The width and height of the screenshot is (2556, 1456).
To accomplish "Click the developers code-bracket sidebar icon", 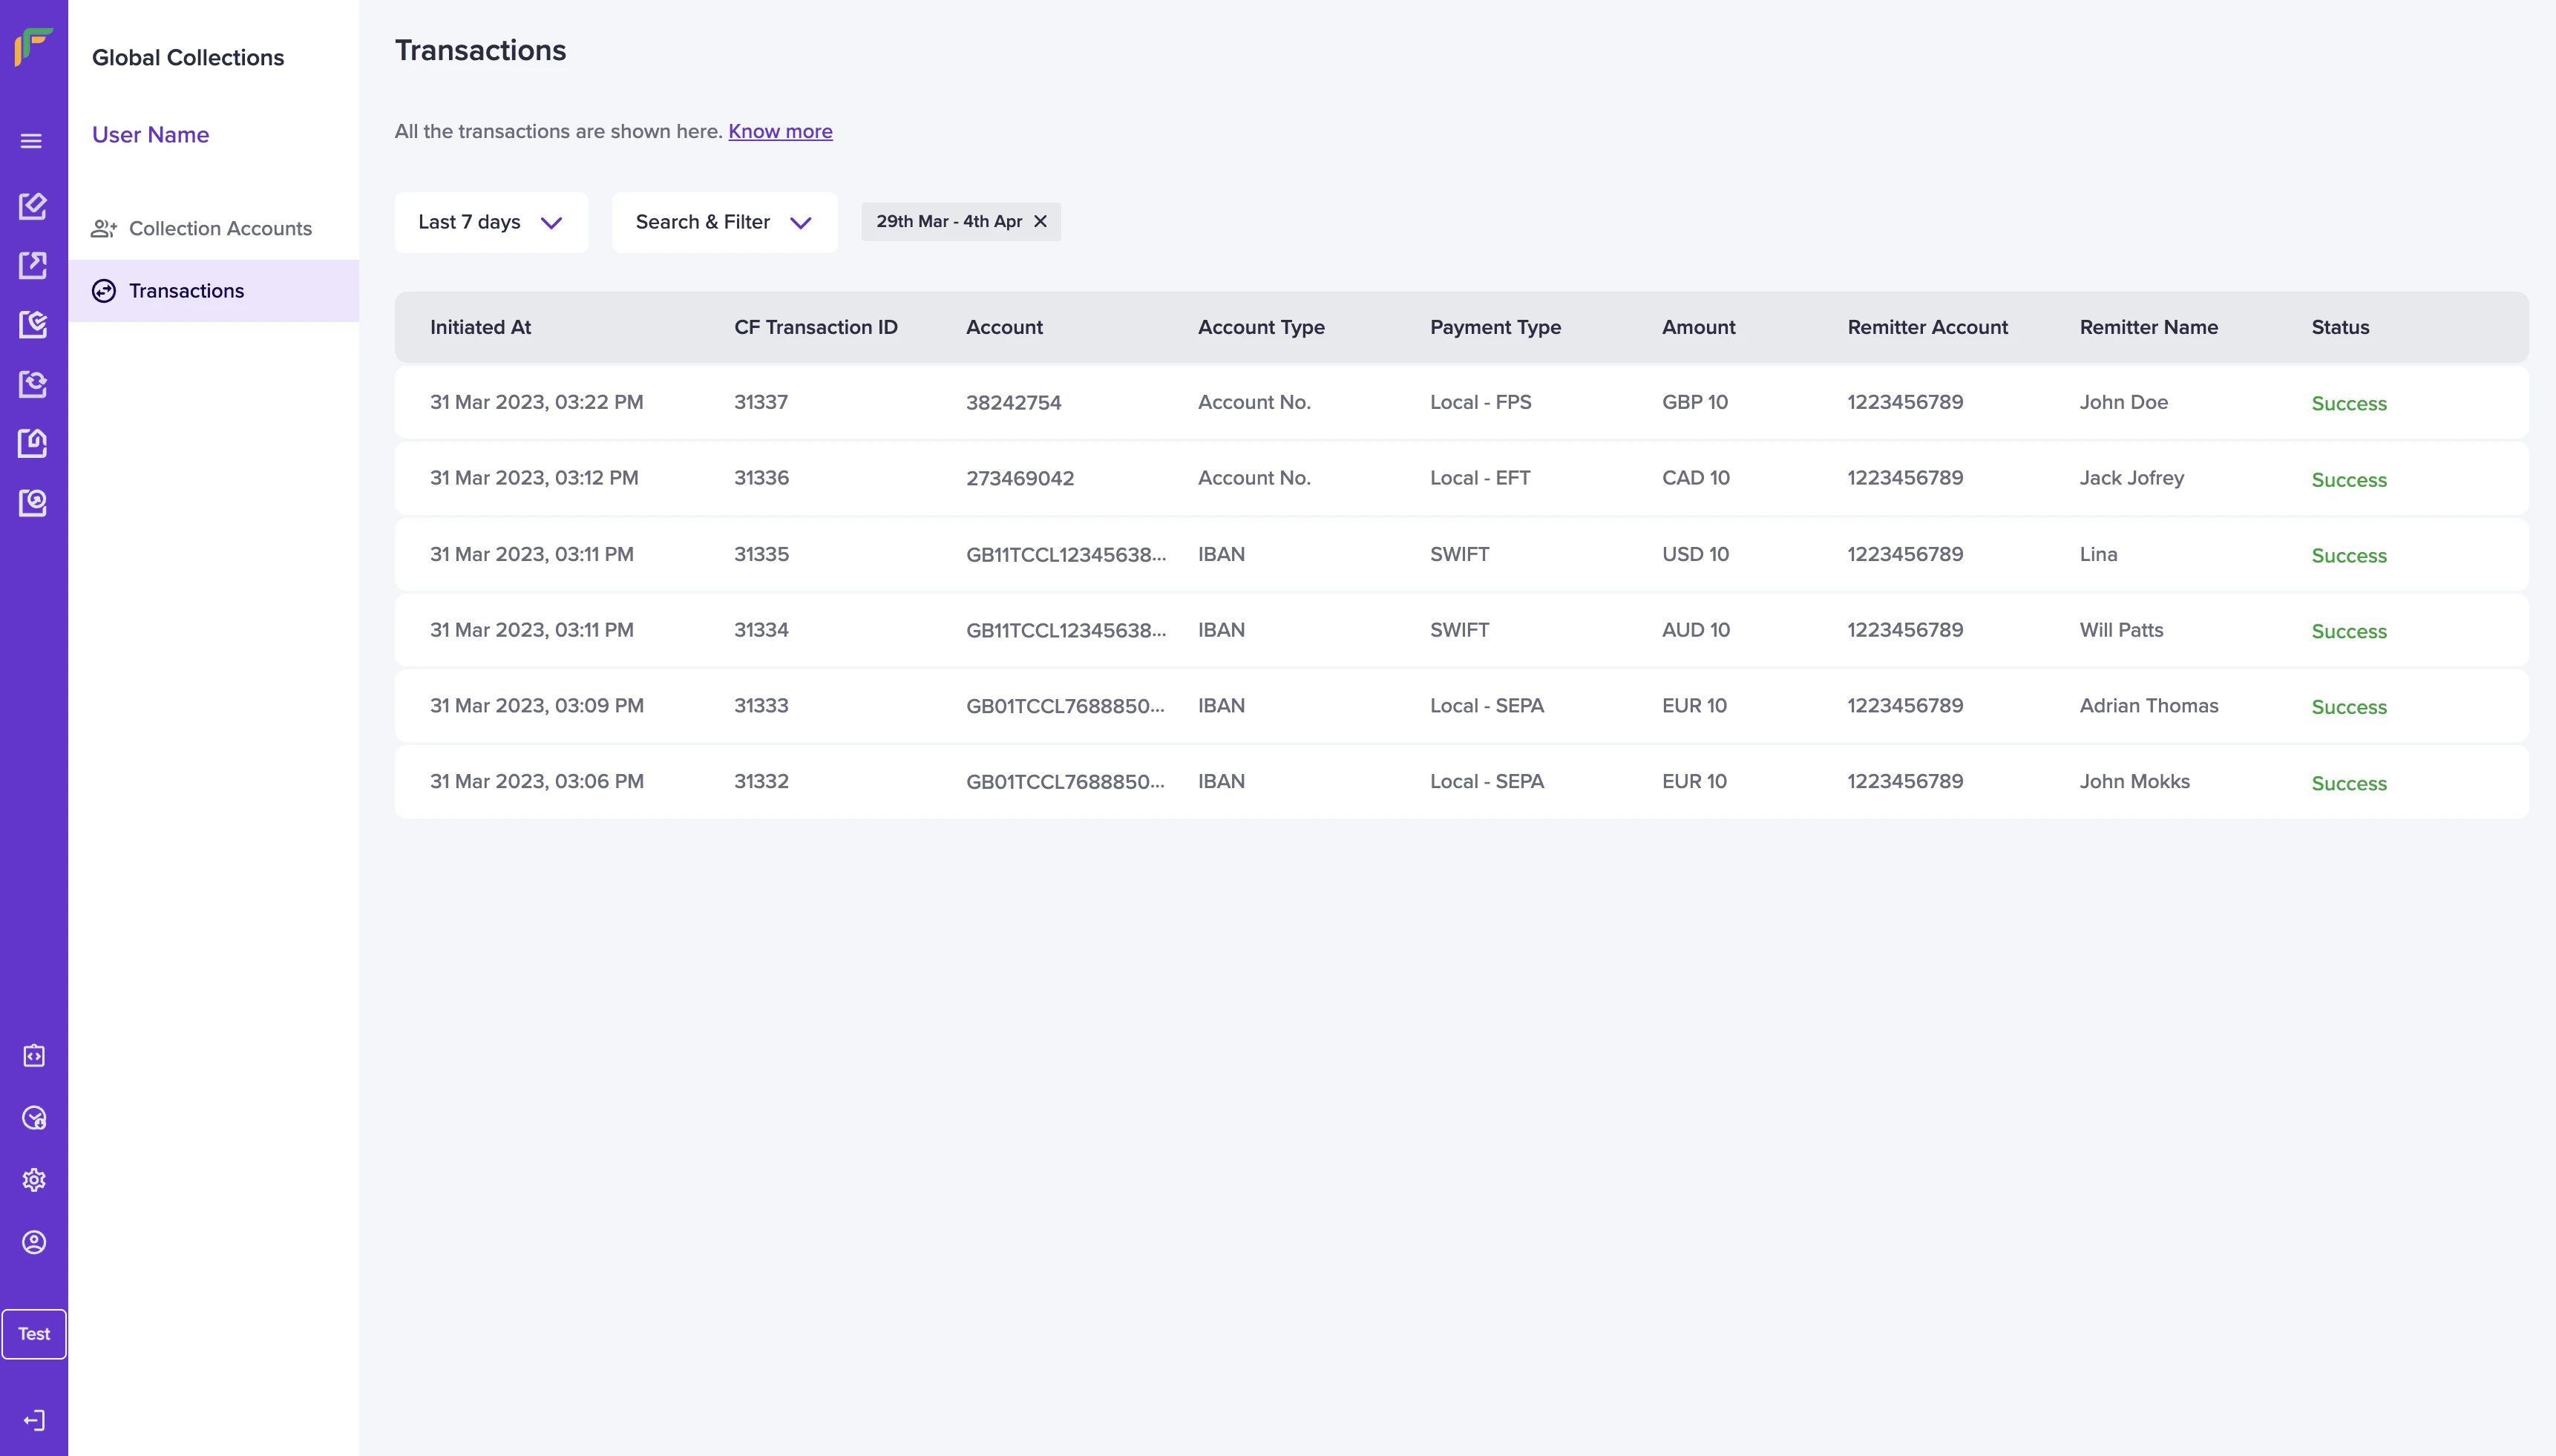I will [x=34, y=1056].
